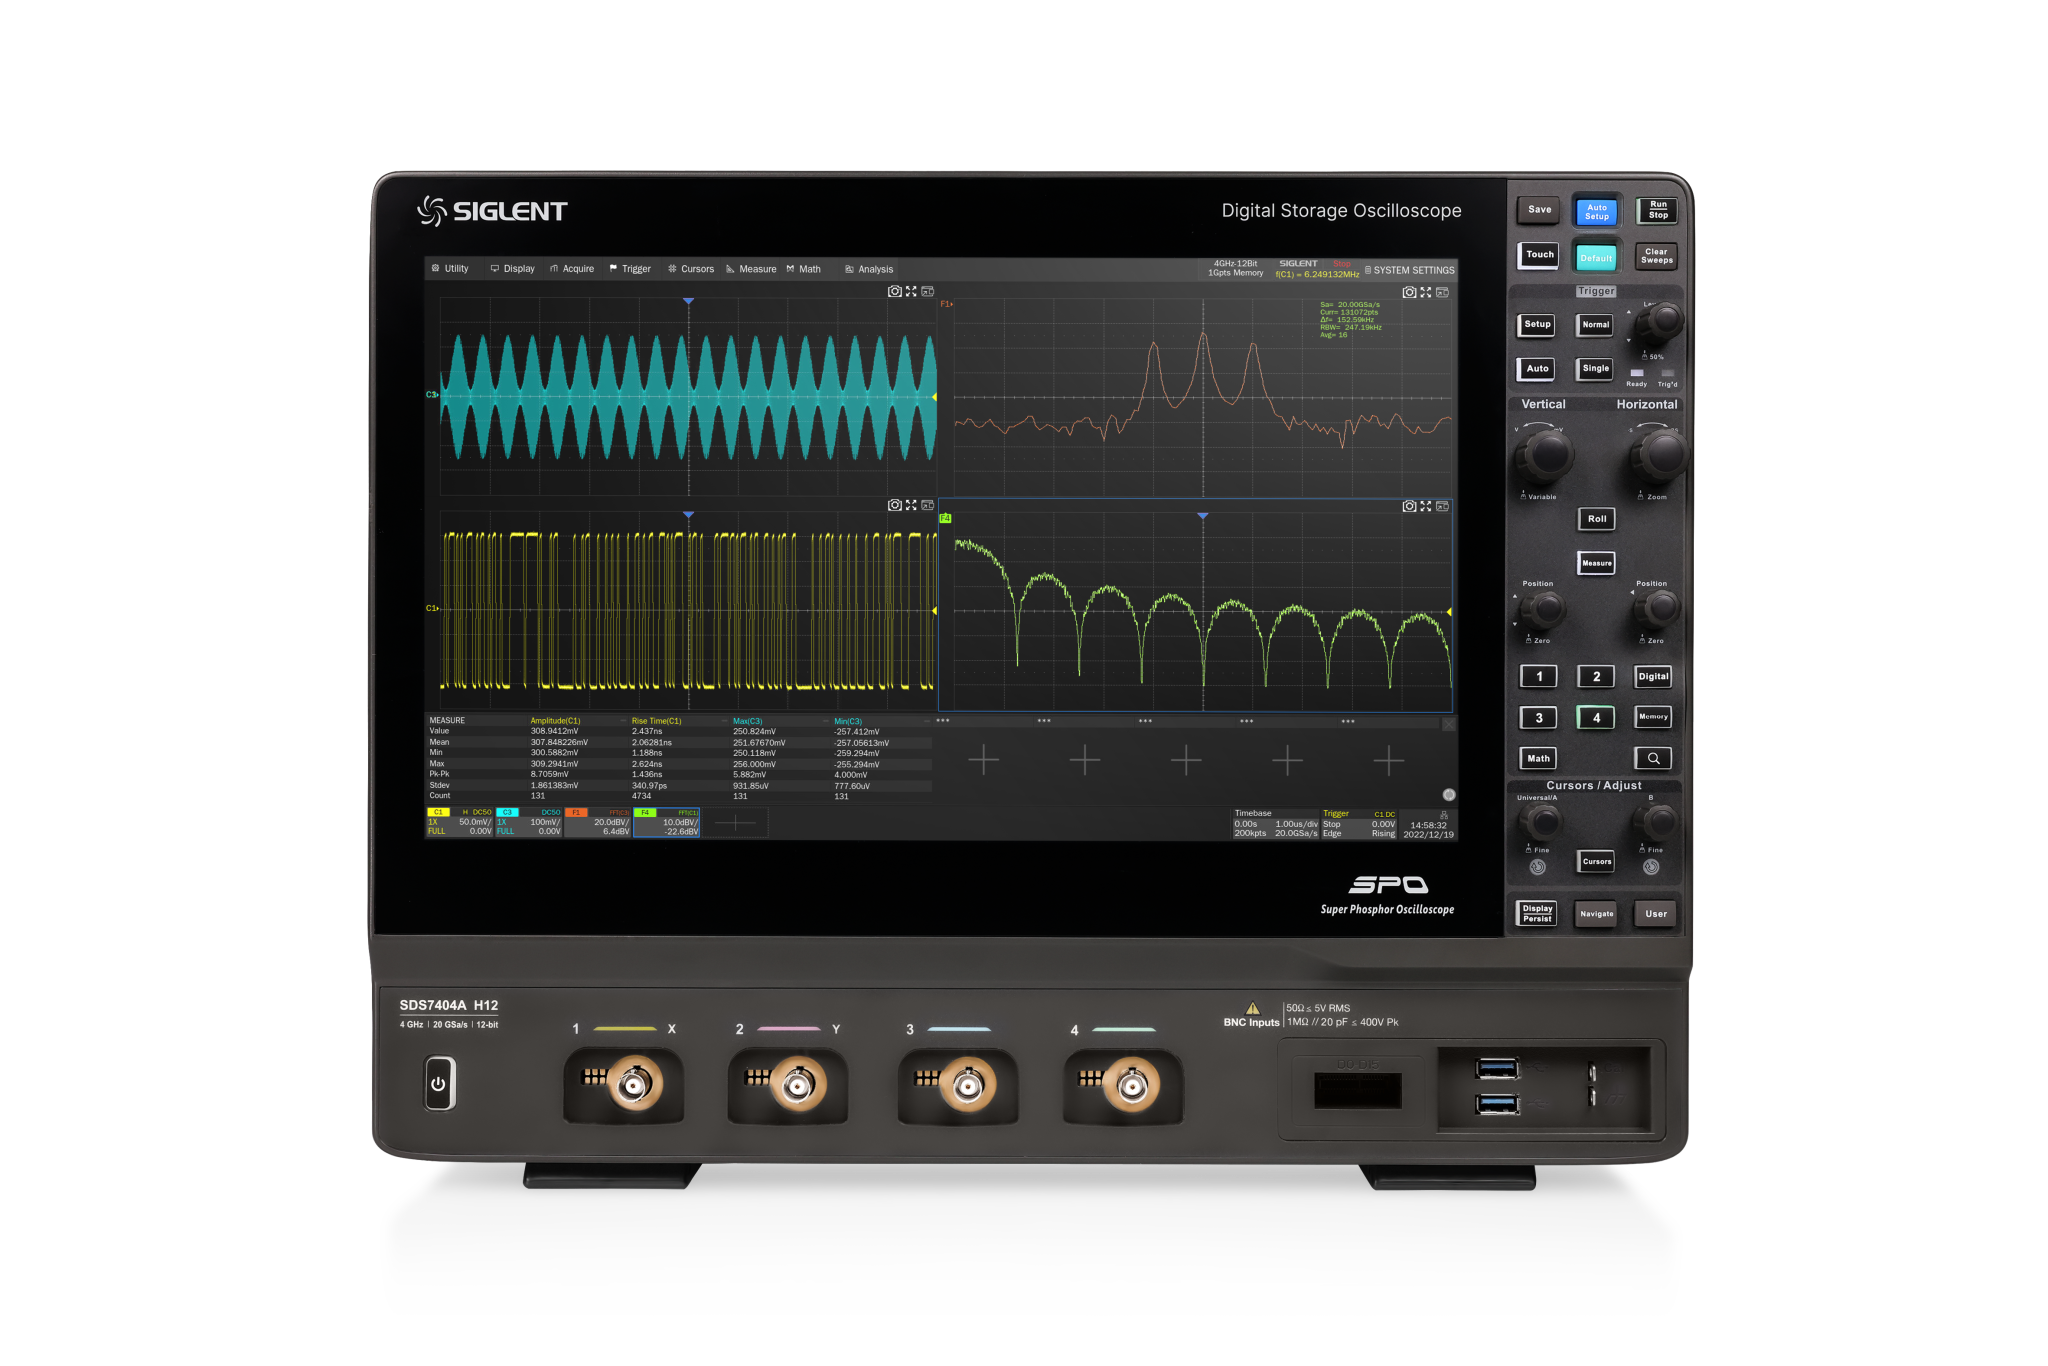Open the C1 channel descriptor box
Viewport: 2048px width, 1366px height.
click(460, 822)
